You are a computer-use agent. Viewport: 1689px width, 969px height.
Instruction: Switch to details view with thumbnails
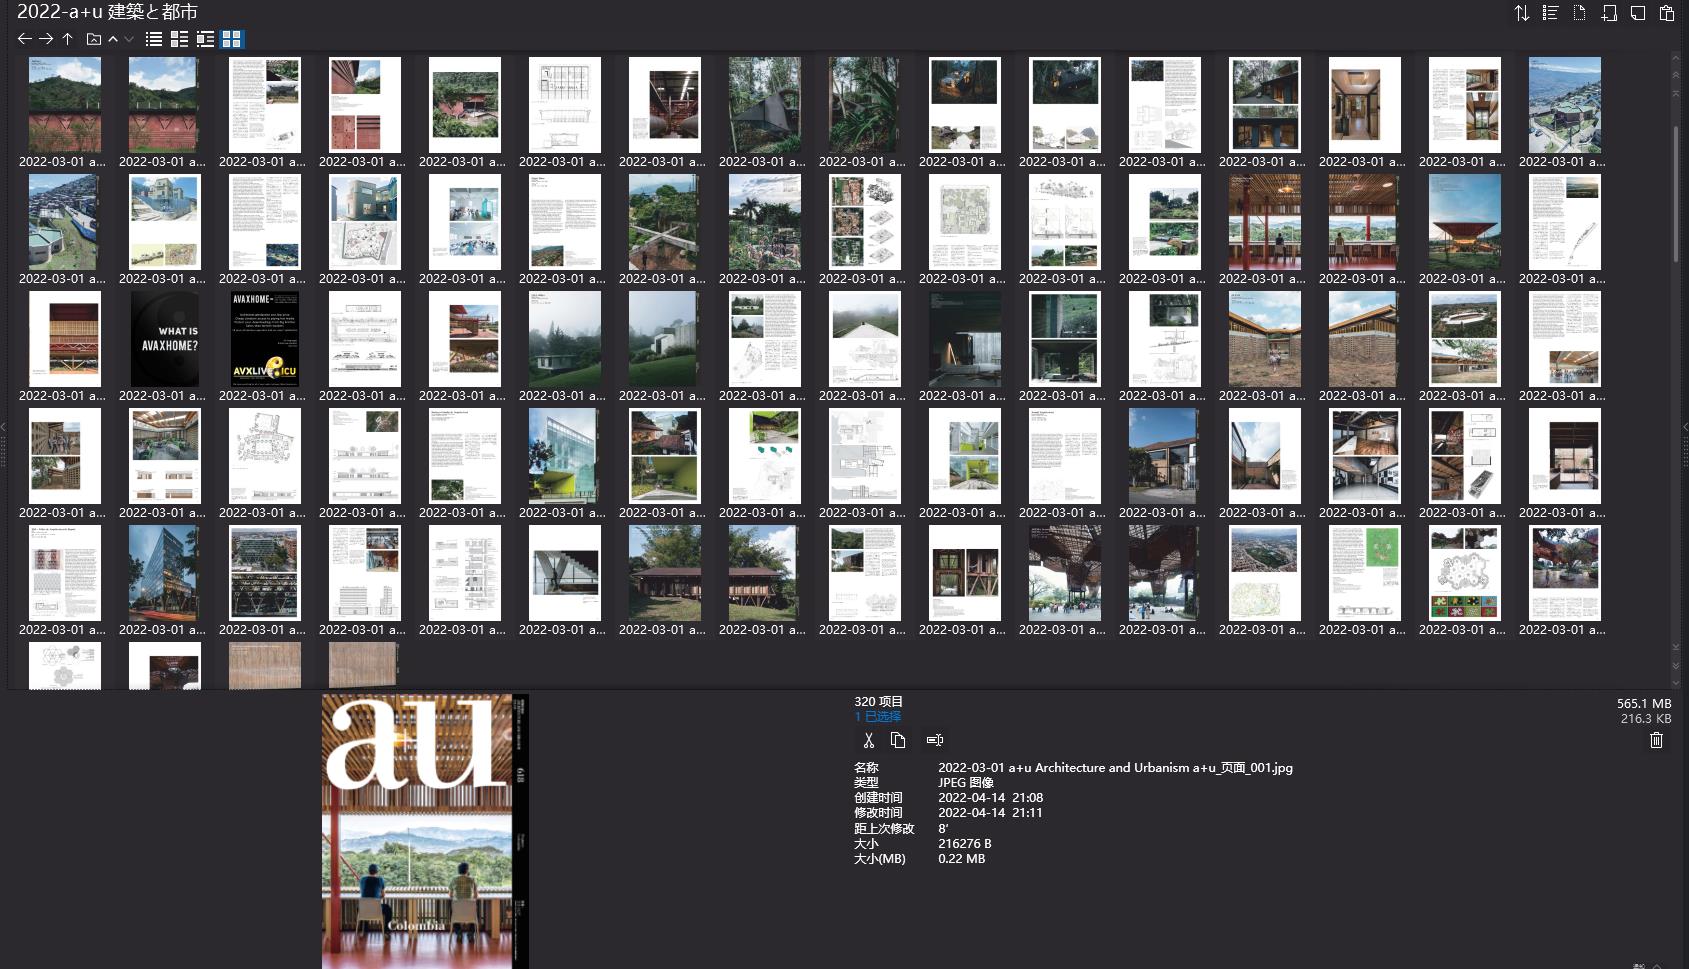tap(180, 39)
